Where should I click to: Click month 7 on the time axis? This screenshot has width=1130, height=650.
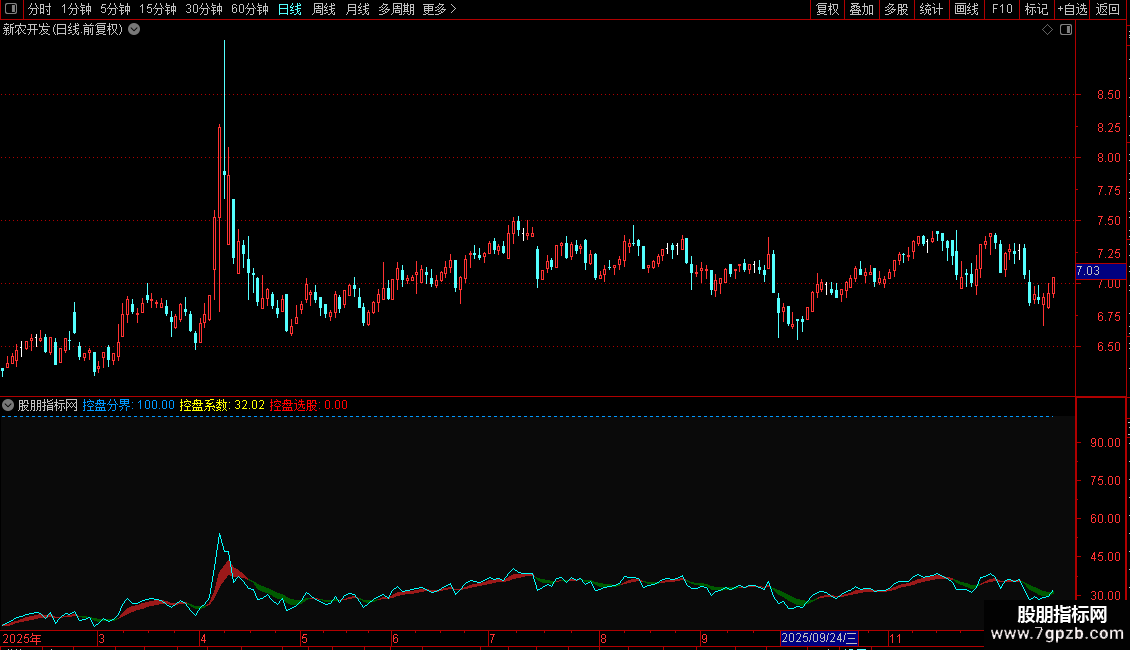pos(492,638)
